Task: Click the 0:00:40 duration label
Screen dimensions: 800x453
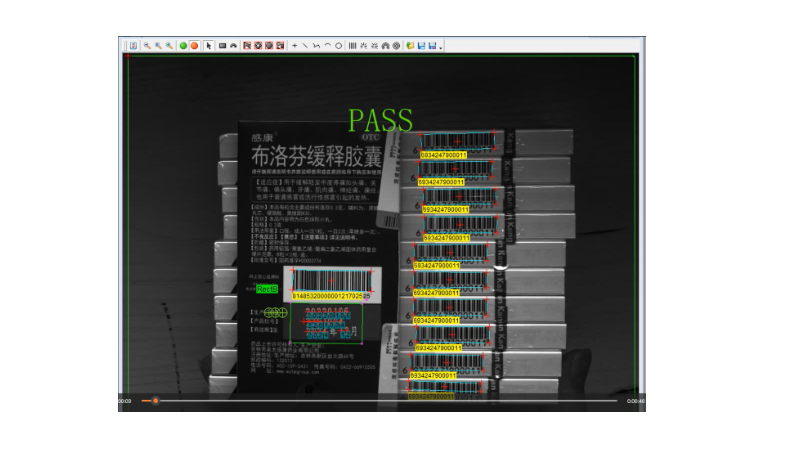Action: pyautogui.click(x=636, y=401)
